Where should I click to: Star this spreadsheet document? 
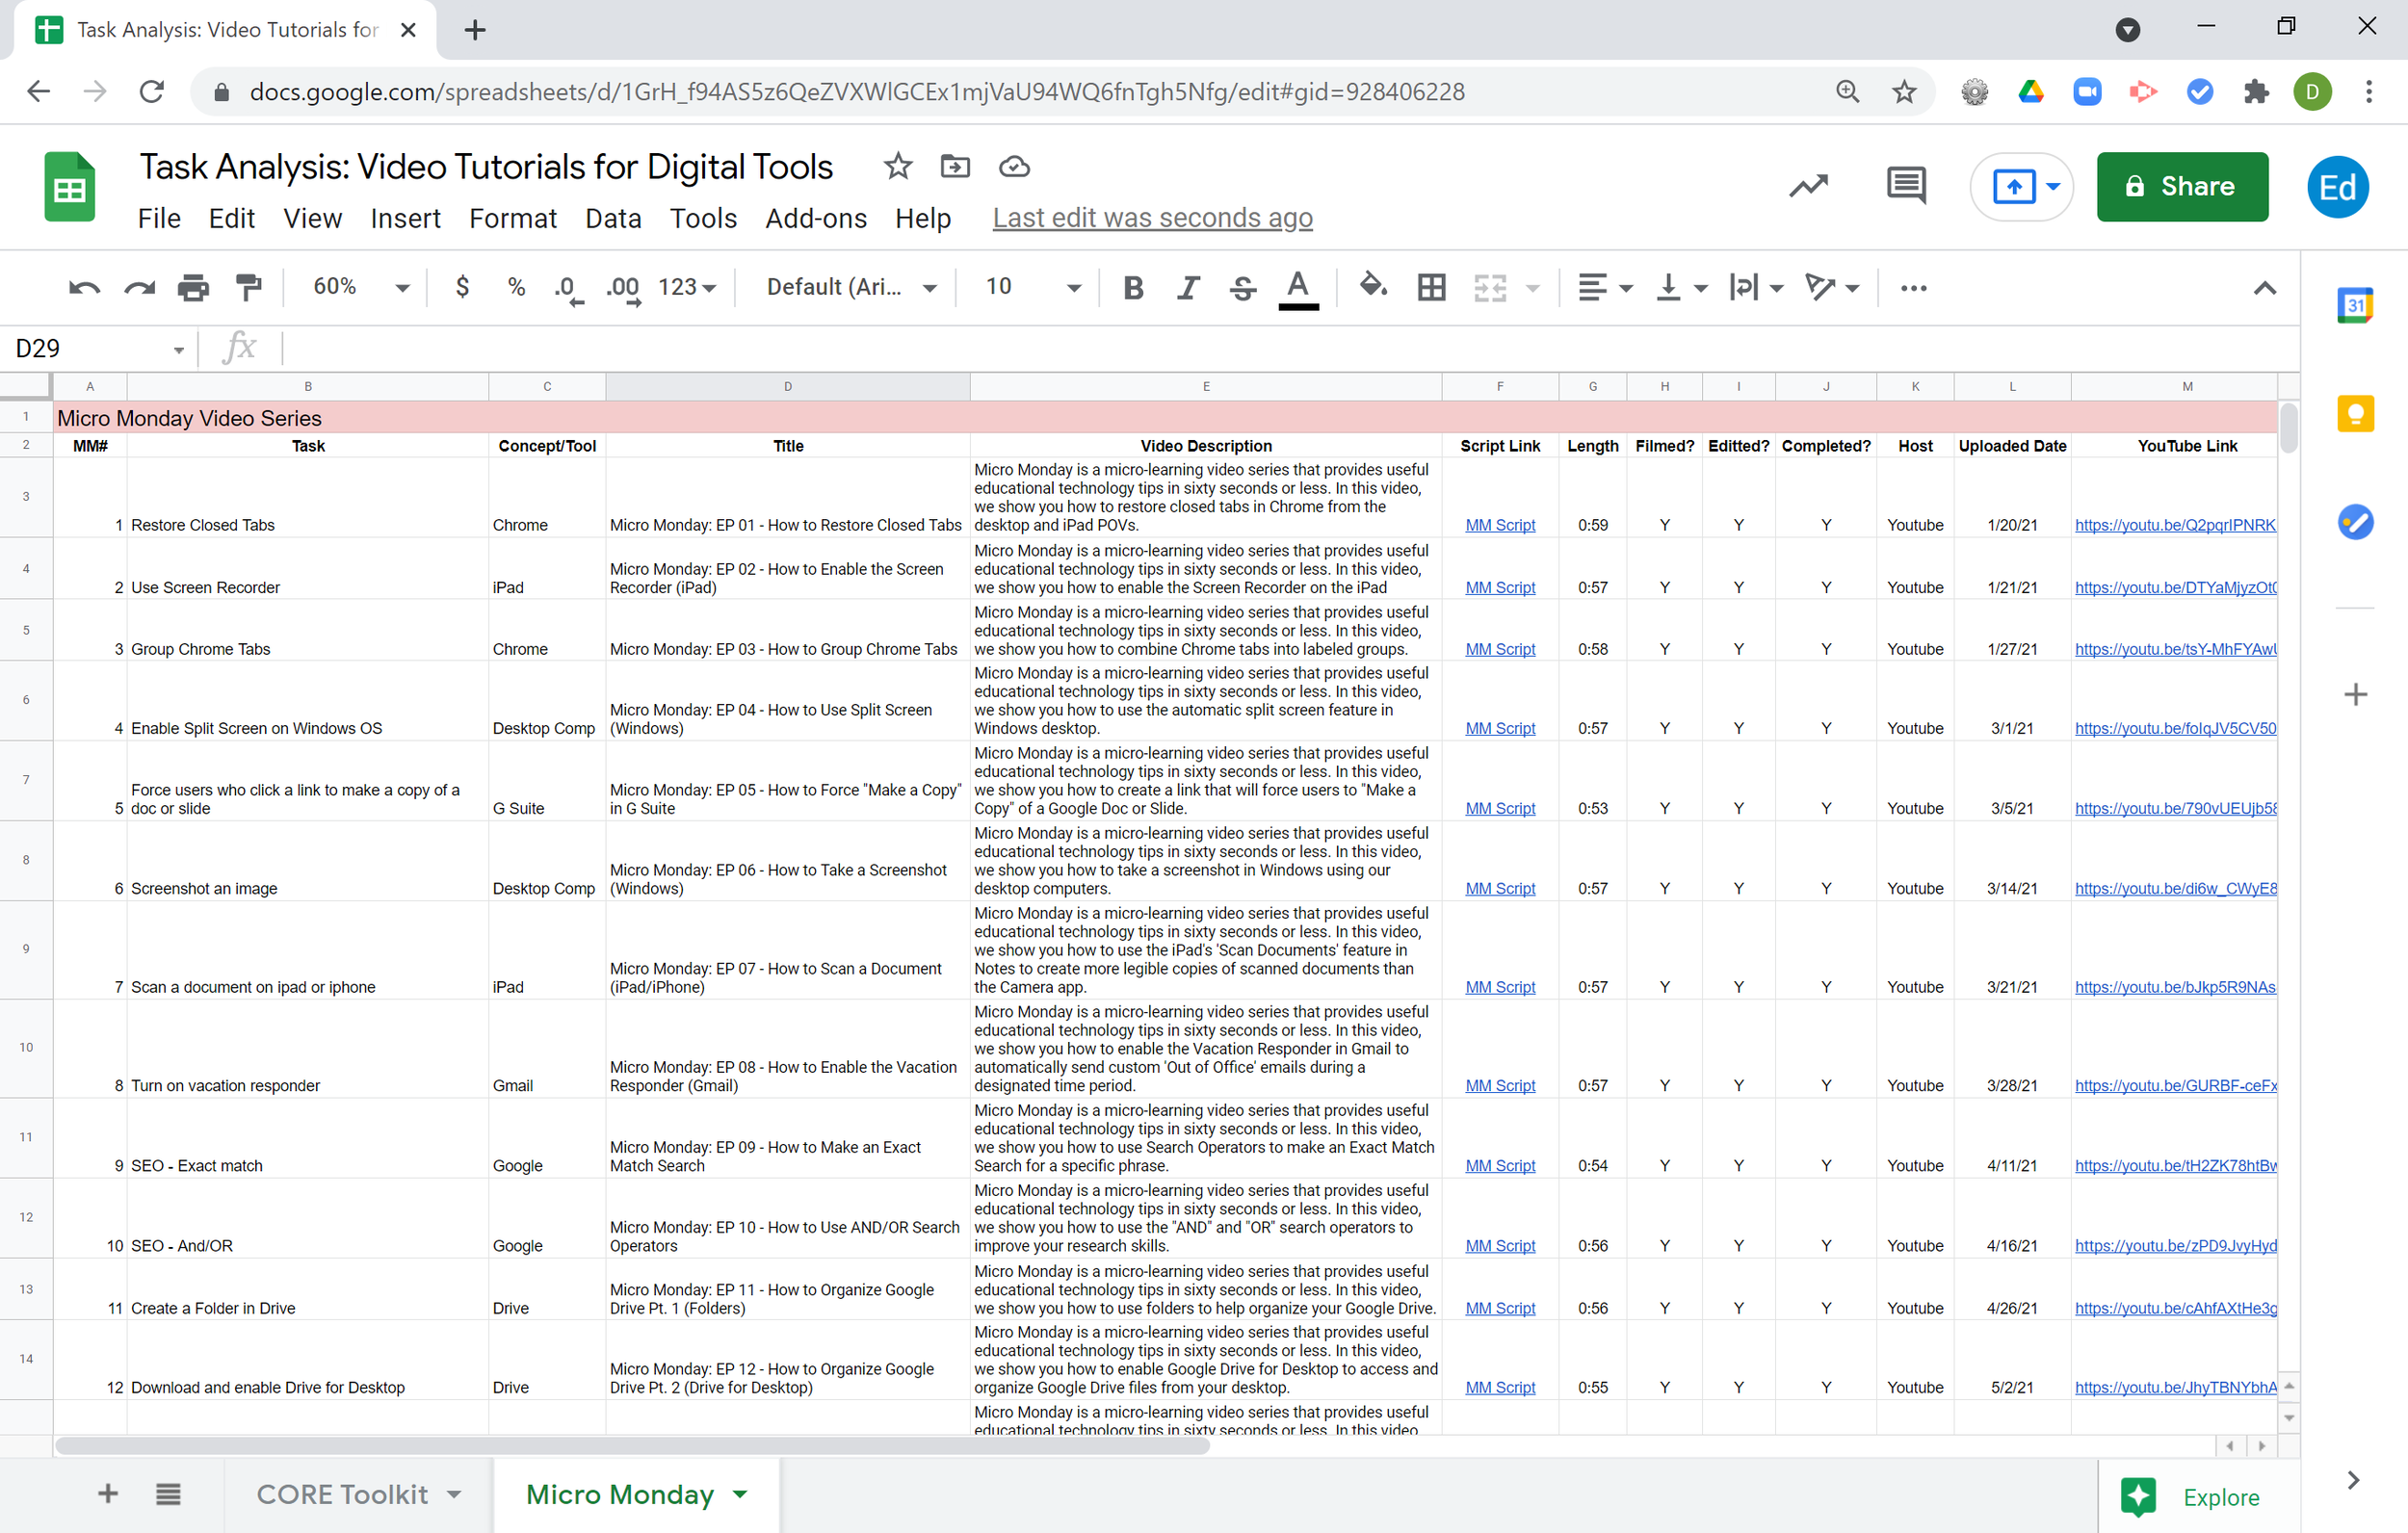pos(897,166)
